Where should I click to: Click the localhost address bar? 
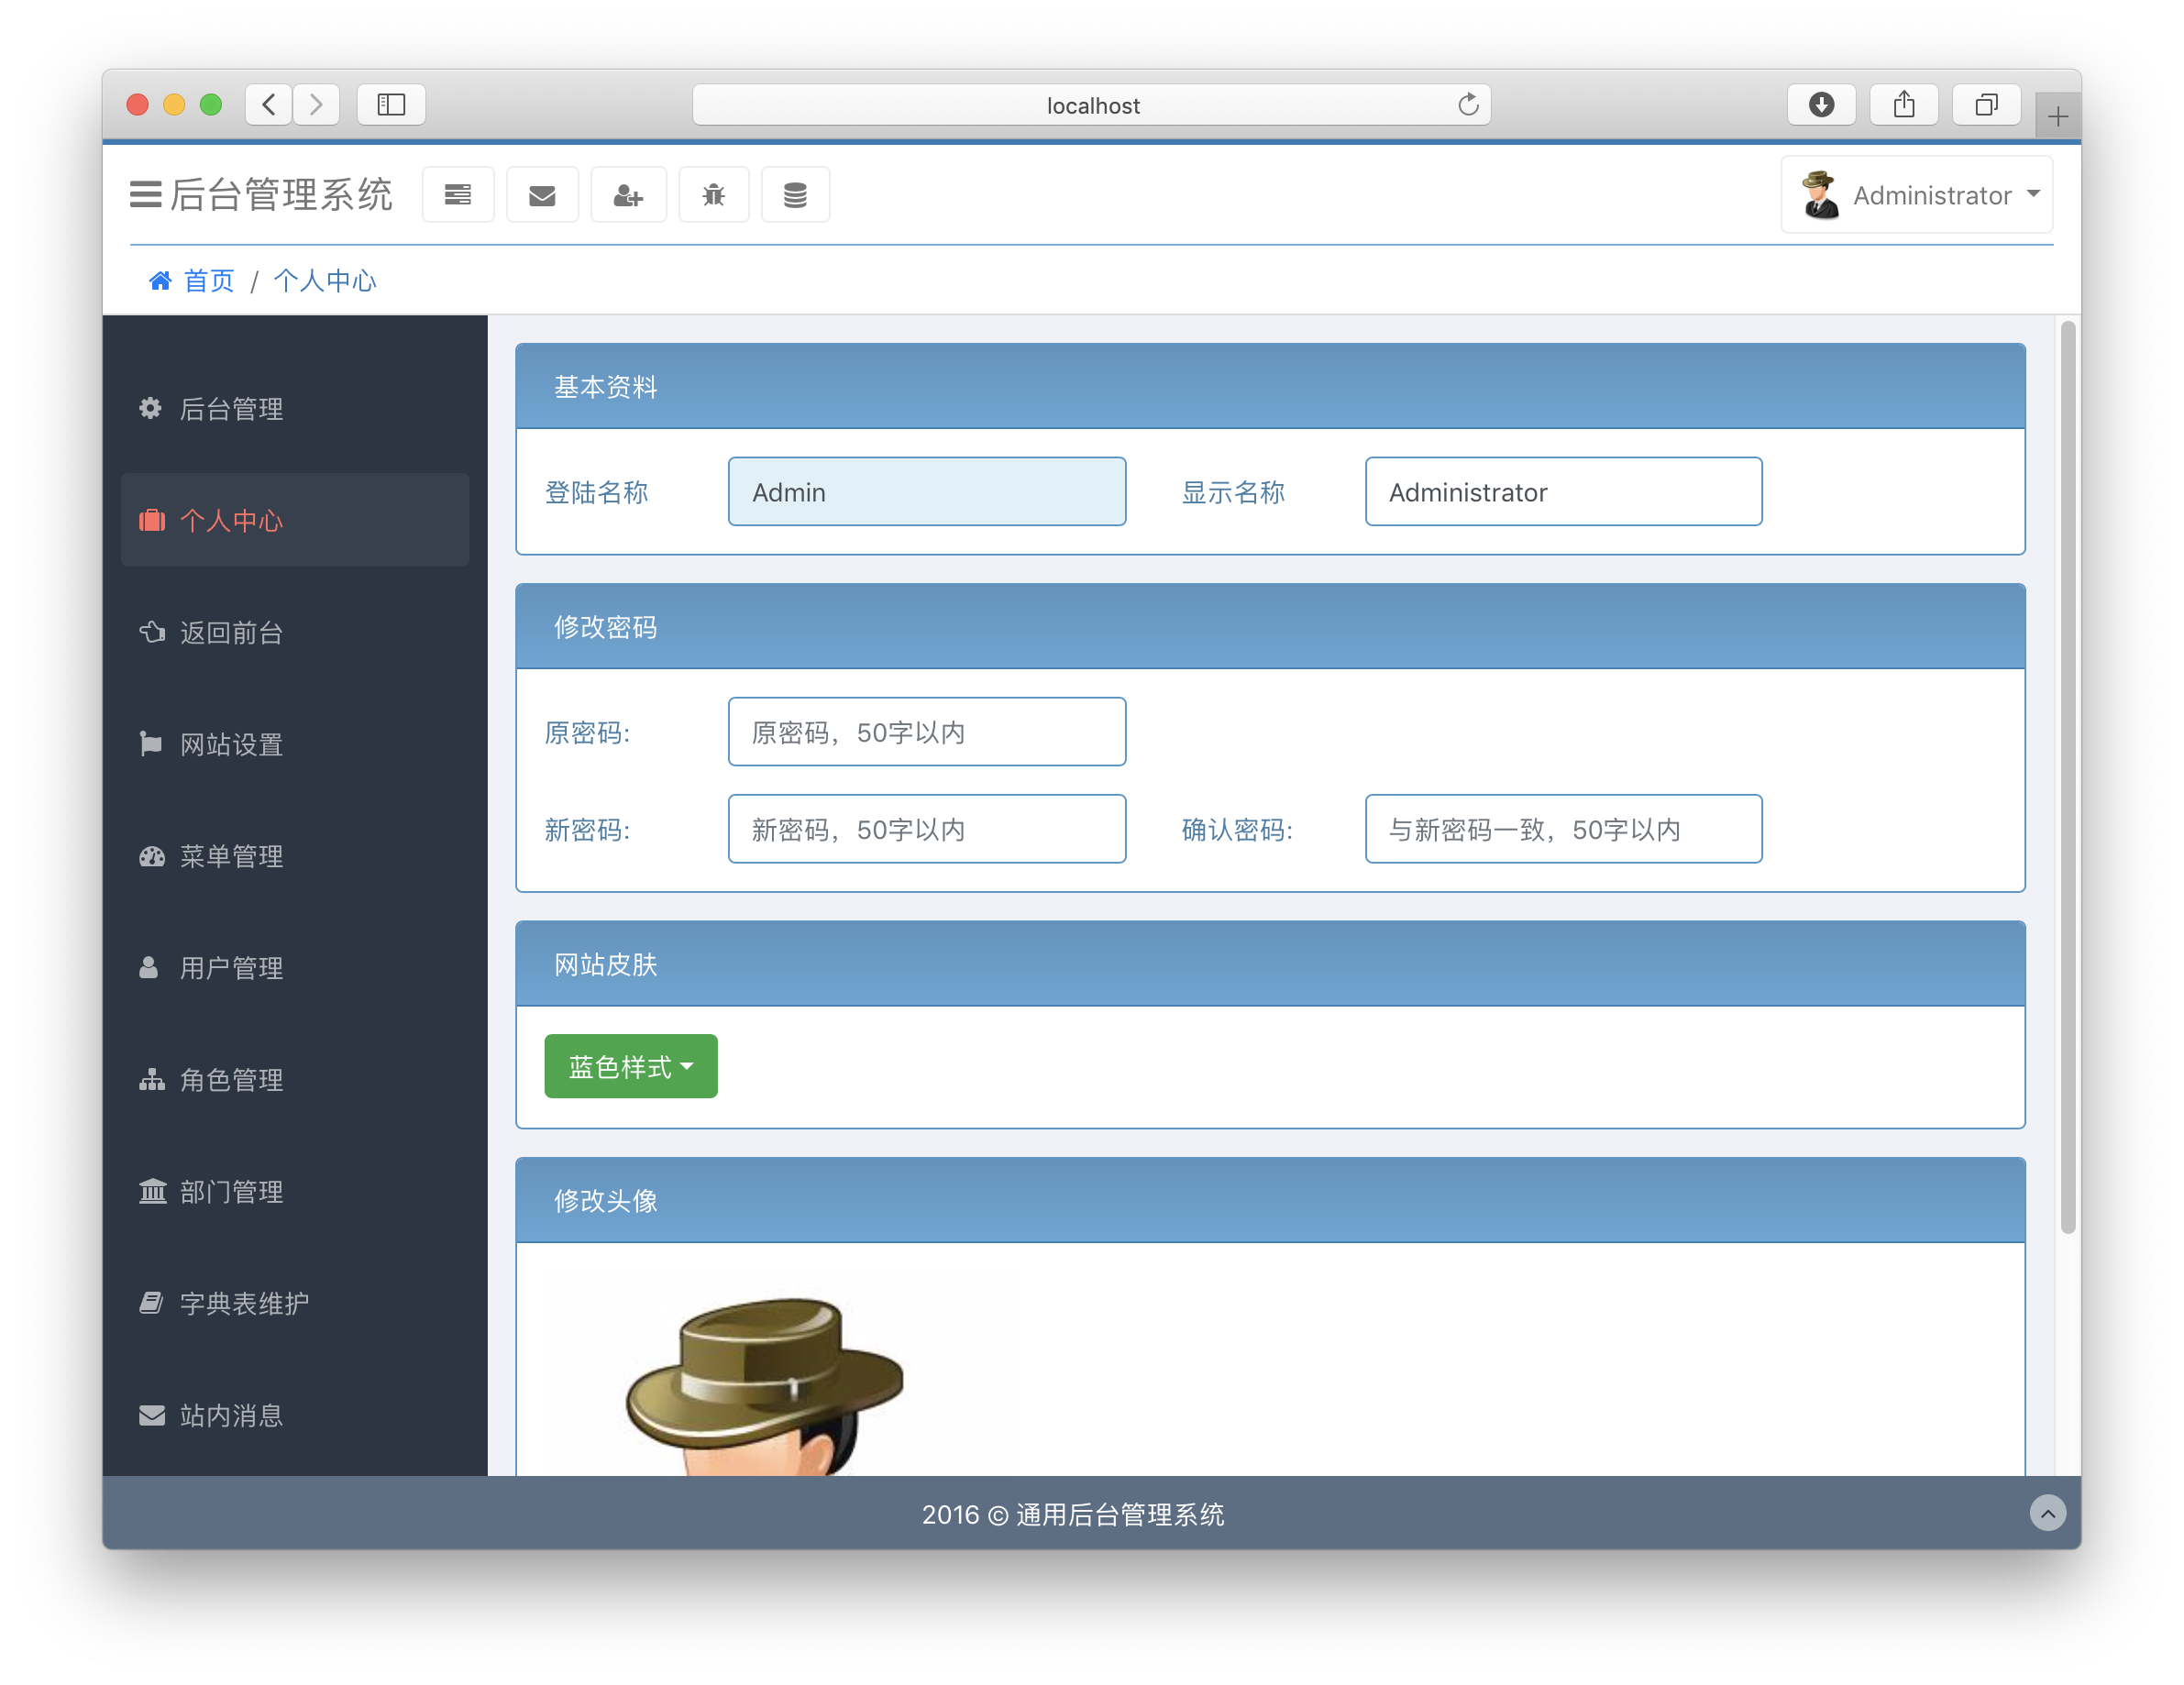click(x=1092, y=105)
